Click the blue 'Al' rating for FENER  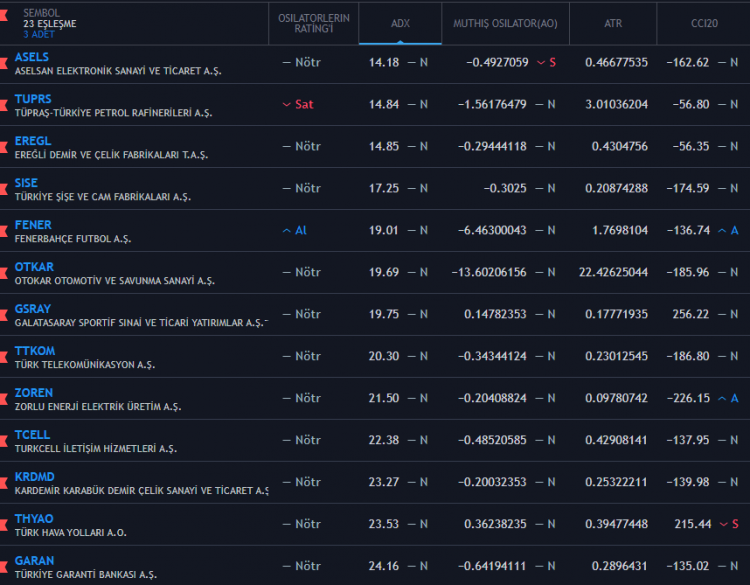point(295,231)
